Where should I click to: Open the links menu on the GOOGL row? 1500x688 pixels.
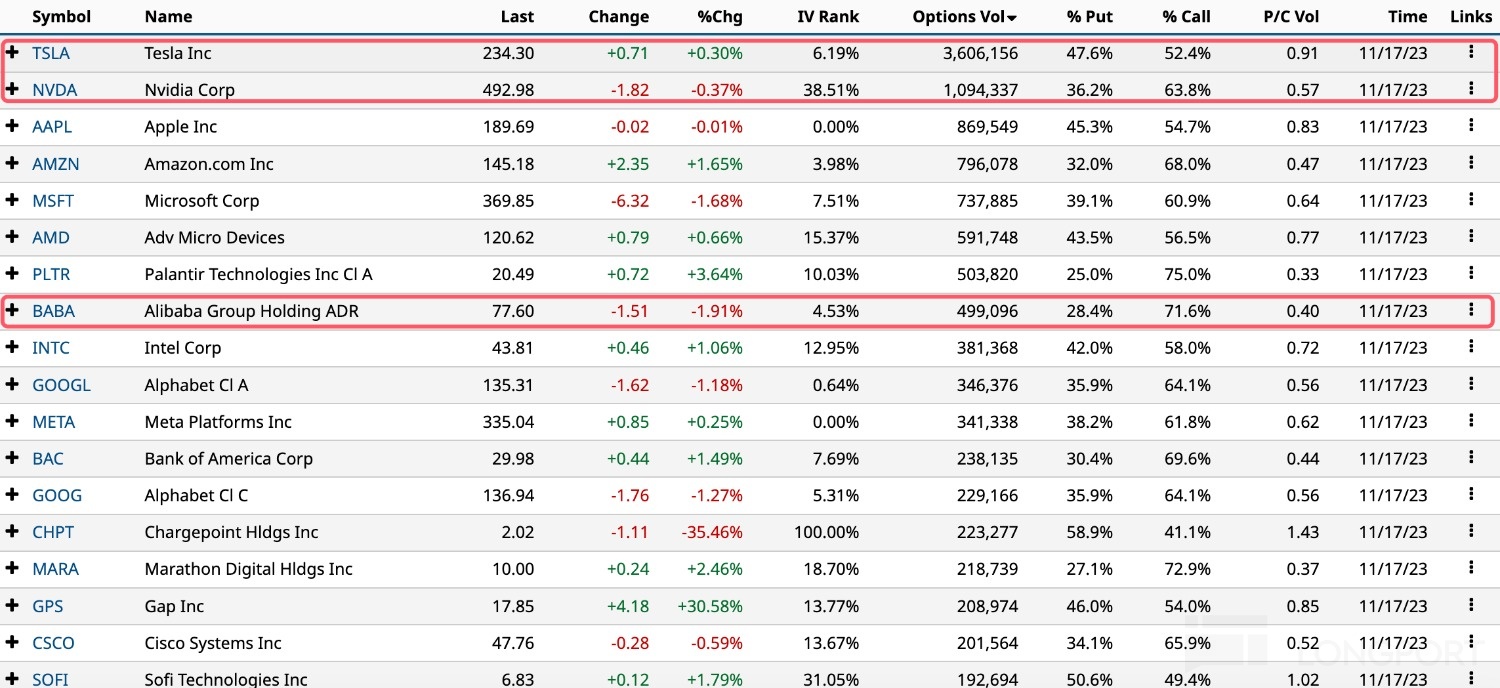click(1471, 385)
